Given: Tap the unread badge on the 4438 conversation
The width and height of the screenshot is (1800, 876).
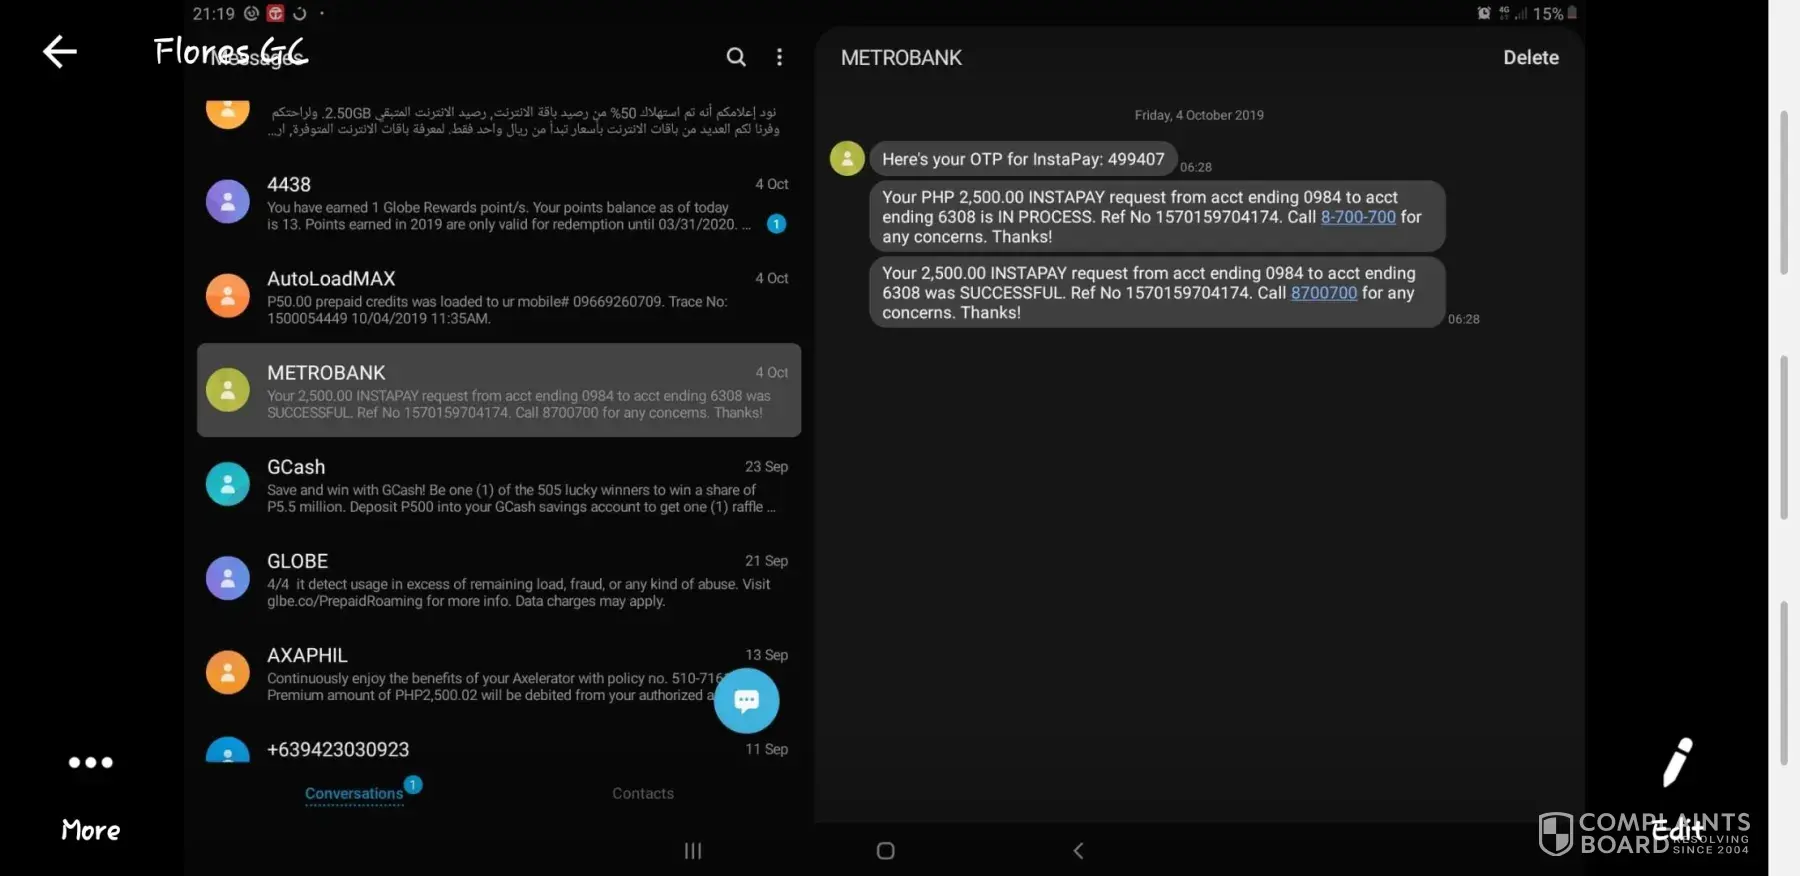Looking at the screenshot, I should point(776,224).
